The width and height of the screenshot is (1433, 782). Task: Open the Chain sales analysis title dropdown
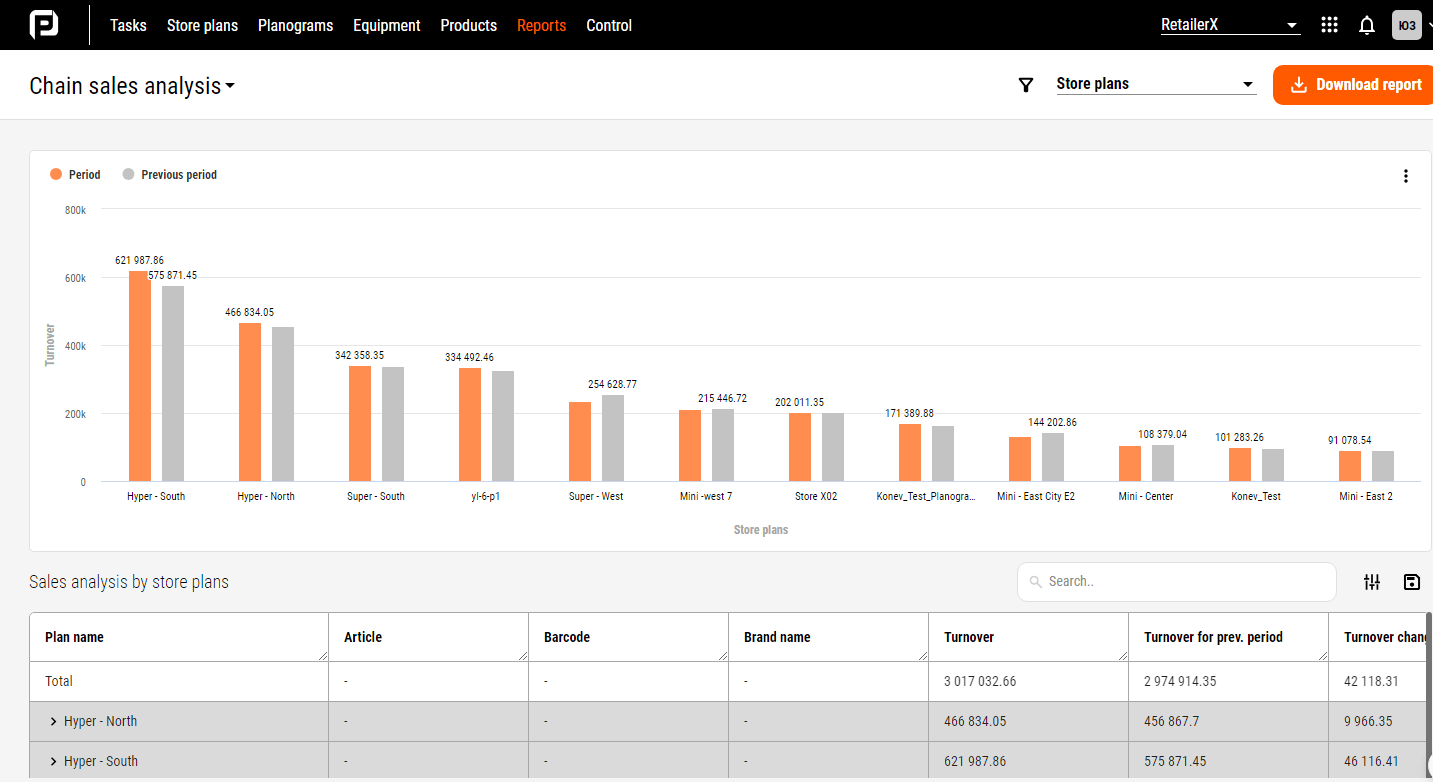[x=131, y=86]
